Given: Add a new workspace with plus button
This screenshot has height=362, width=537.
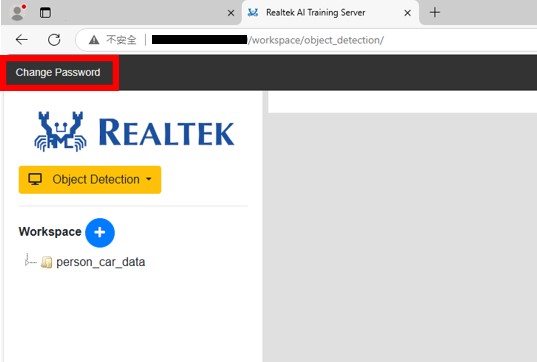Looking at the screenshot, I should [100, 233].
